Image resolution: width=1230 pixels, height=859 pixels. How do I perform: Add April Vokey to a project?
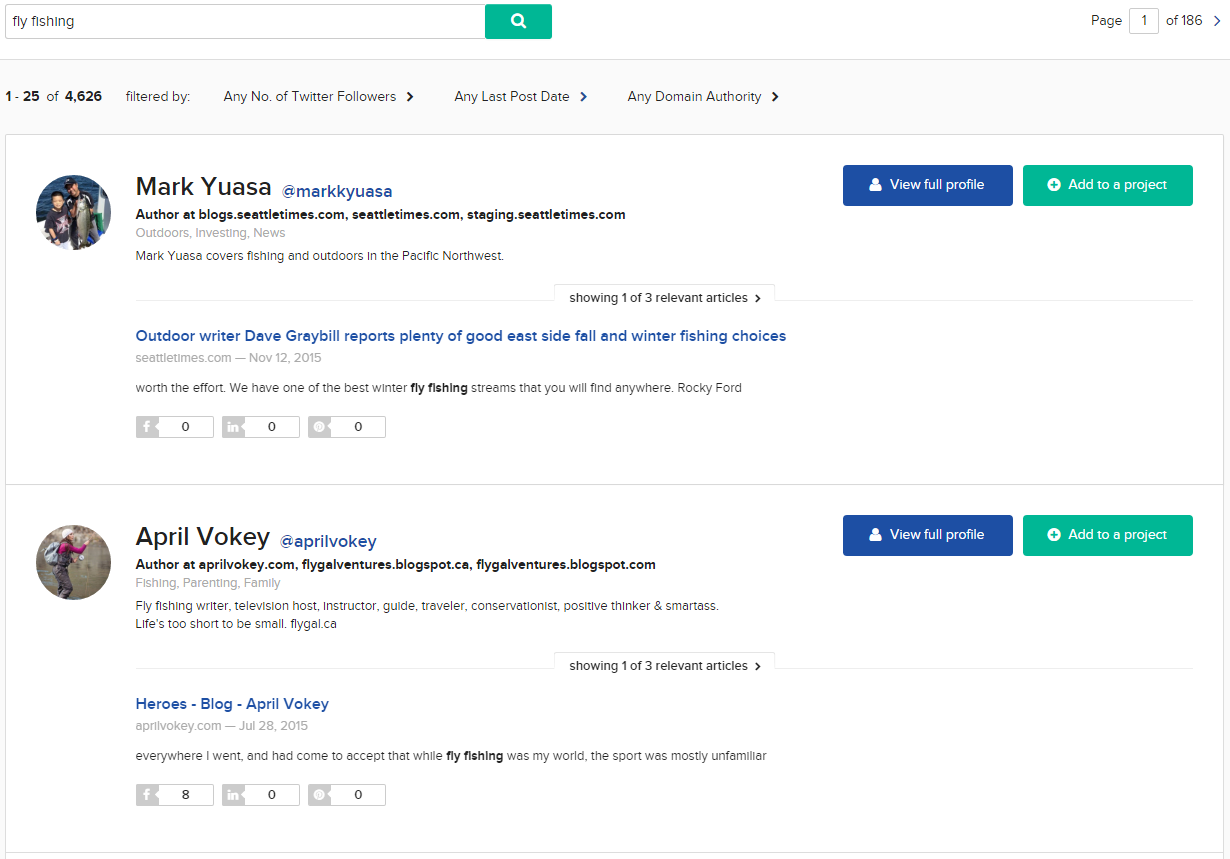pos(1107,535)
